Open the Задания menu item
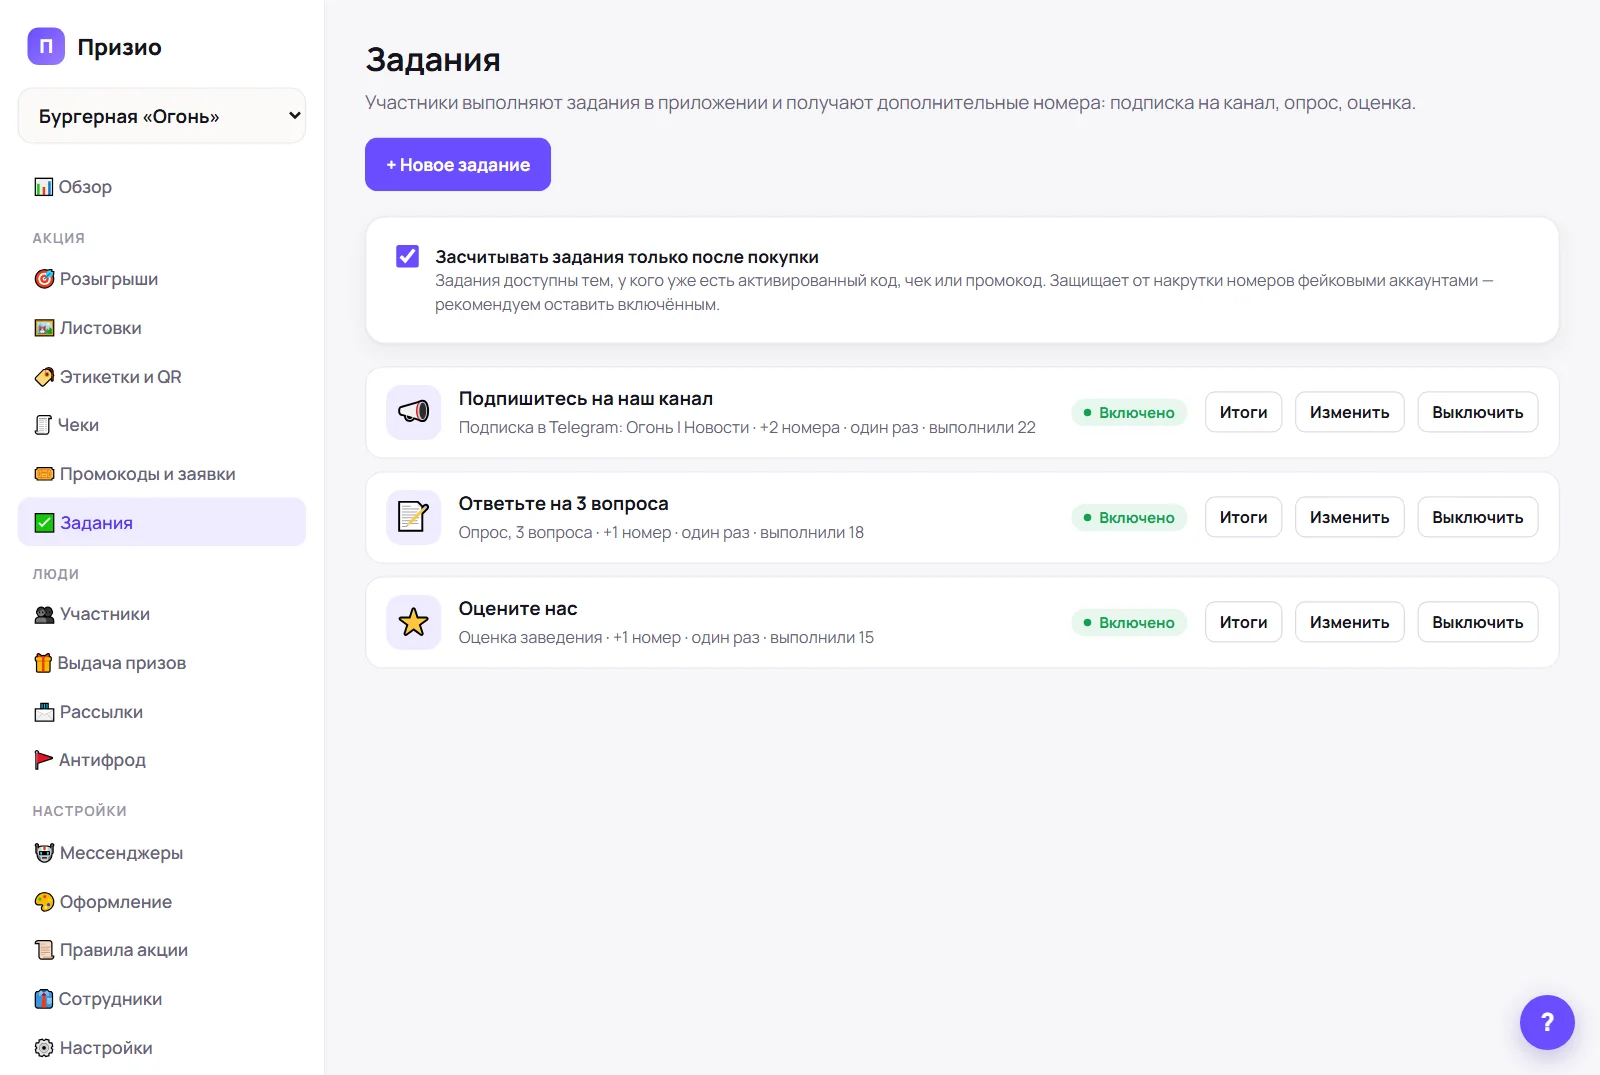 point(162,522)
